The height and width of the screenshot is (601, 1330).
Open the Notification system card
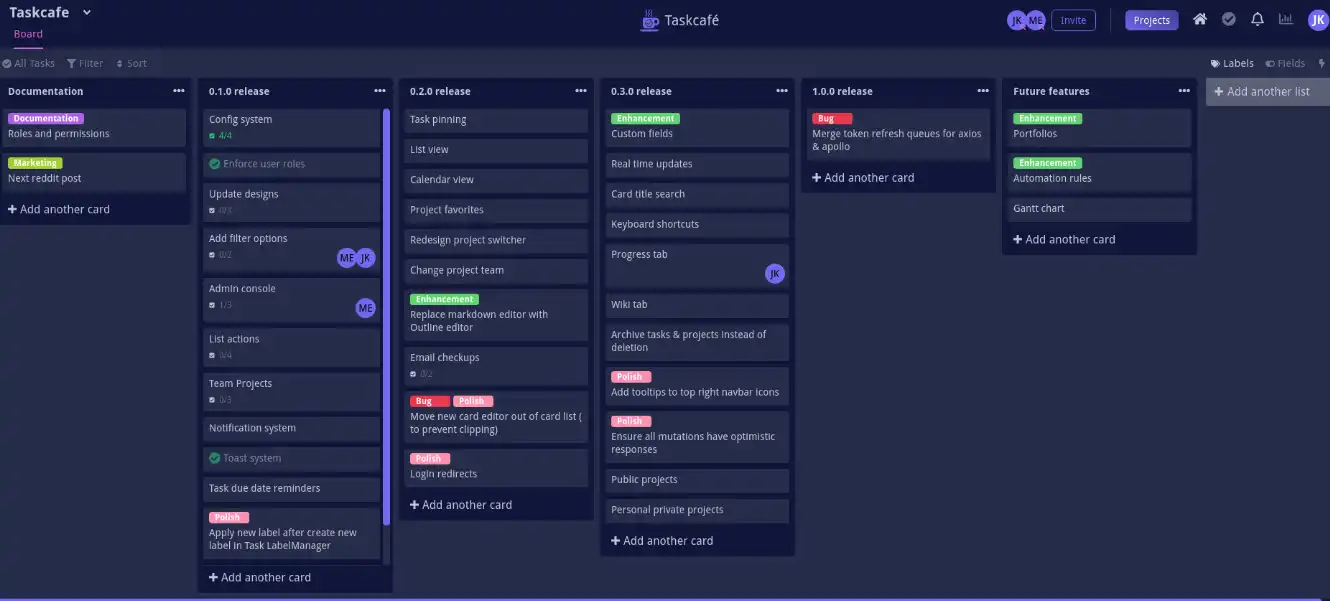point(292,428)
